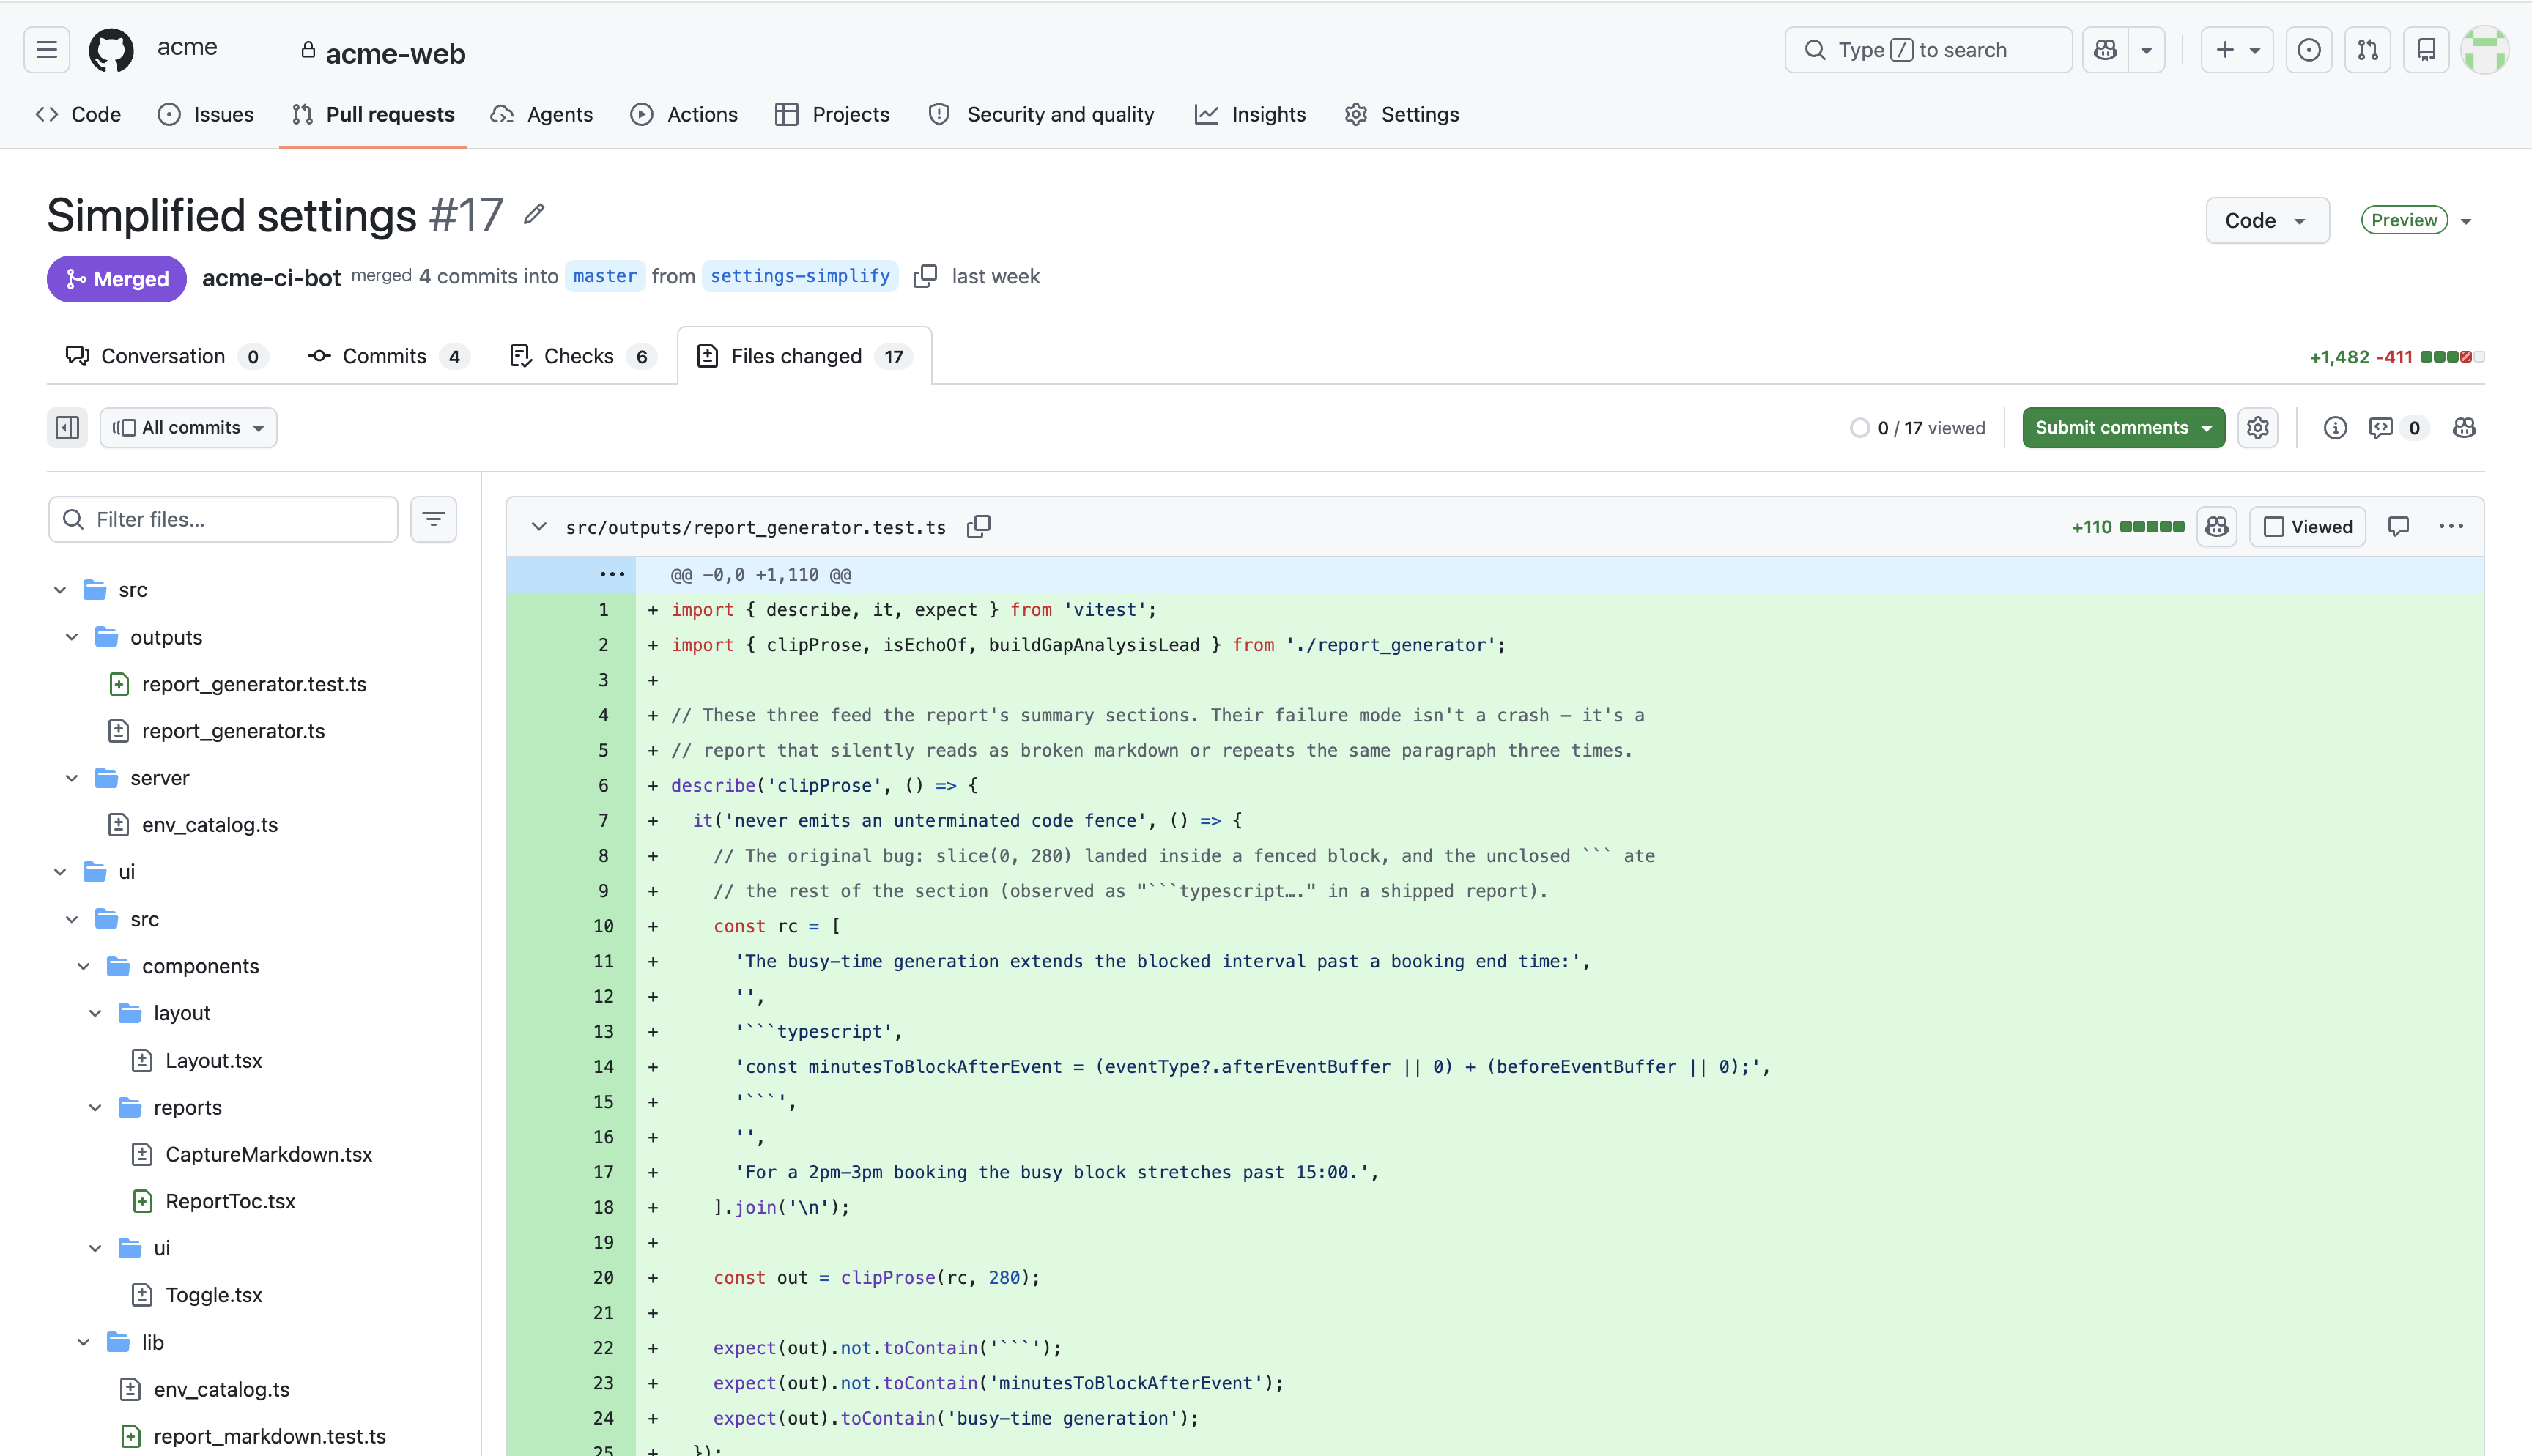This screenshot has height=1456, width=2532.
Task: Open the master branch link
Action: [x=604, y=276]
